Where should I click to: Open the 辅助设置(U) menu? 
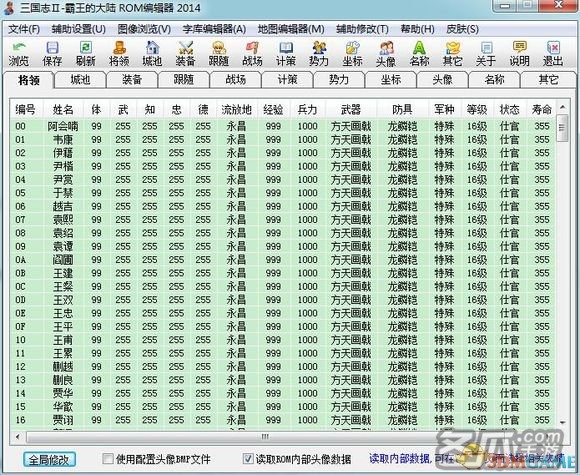[78, 29]
